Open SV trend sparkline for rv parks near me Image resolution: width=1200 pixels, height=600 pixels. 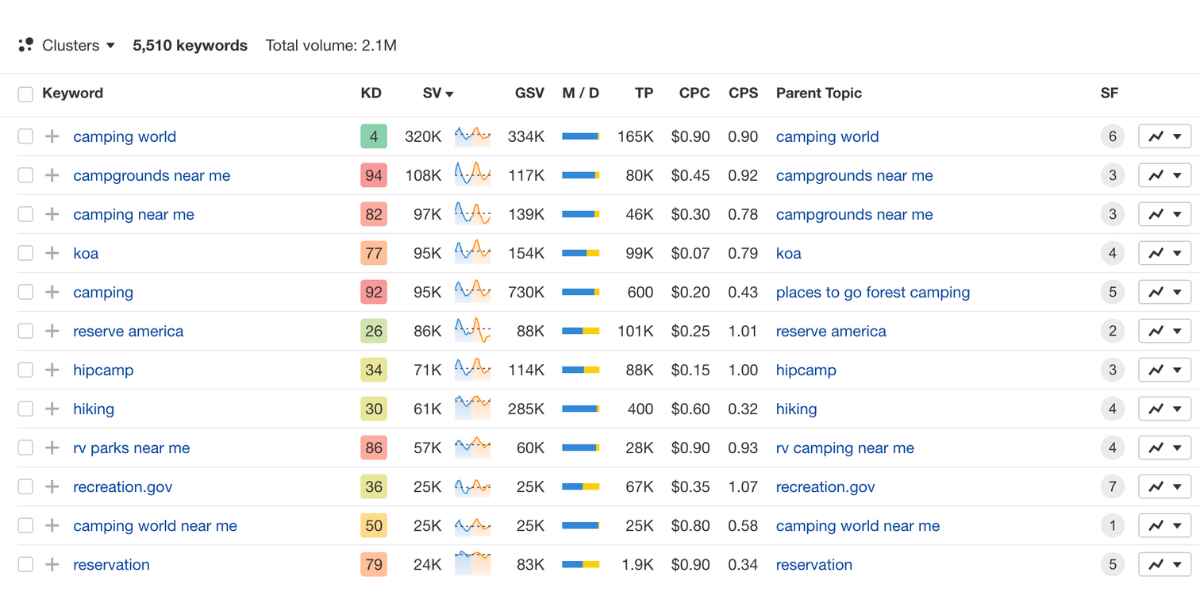click(473, 448)
